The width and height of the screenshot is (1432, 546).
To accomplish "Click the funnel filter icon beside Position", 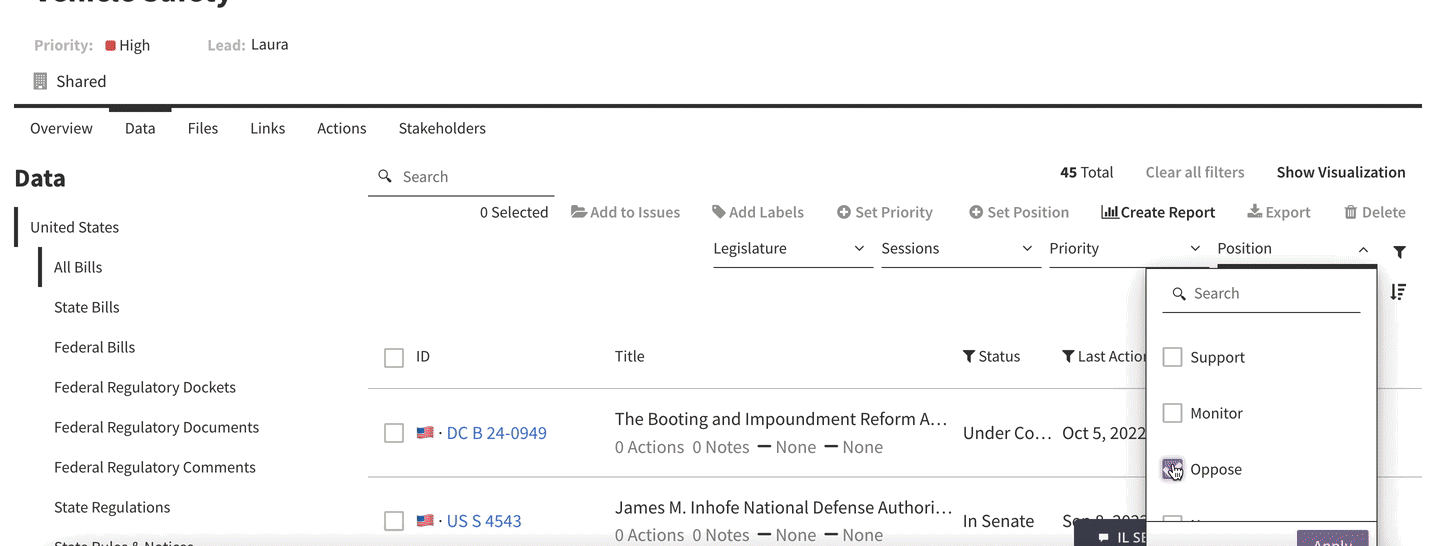I will tap(1399, 252).
